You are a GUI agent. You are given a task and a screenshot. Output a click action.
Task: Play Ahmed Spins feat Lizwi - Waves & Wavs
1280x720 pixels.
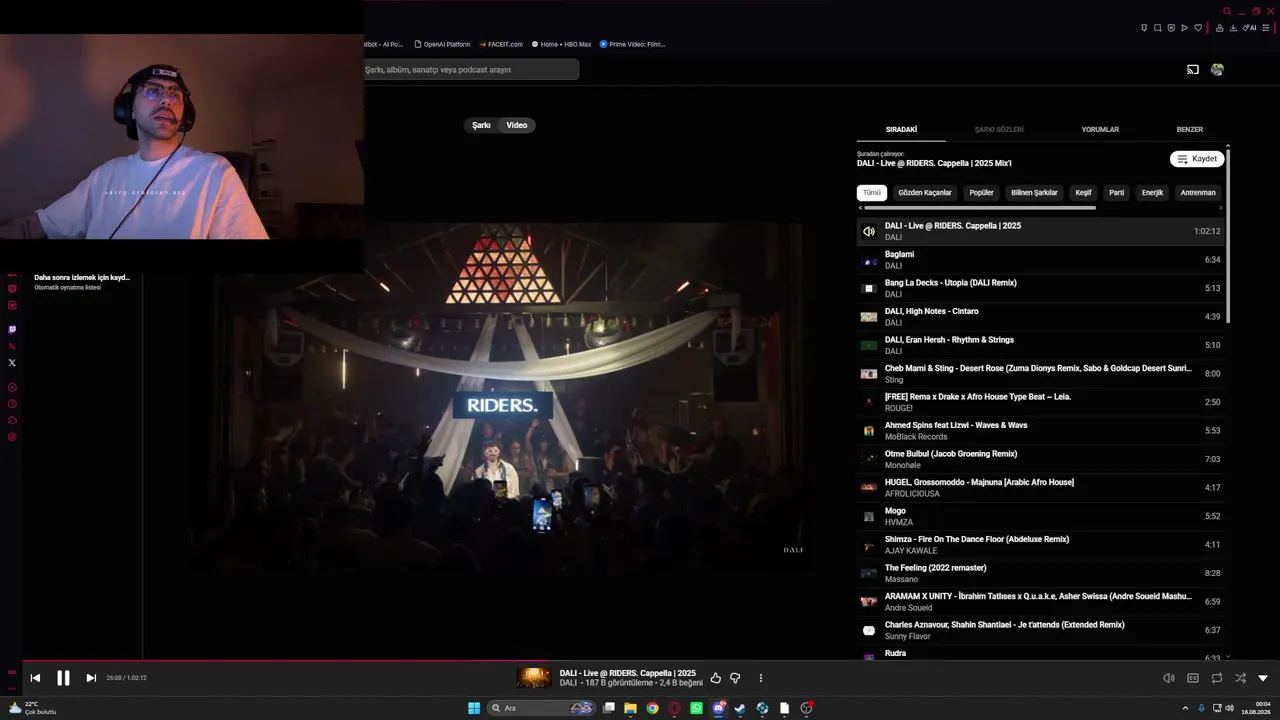coord(1040,431)
